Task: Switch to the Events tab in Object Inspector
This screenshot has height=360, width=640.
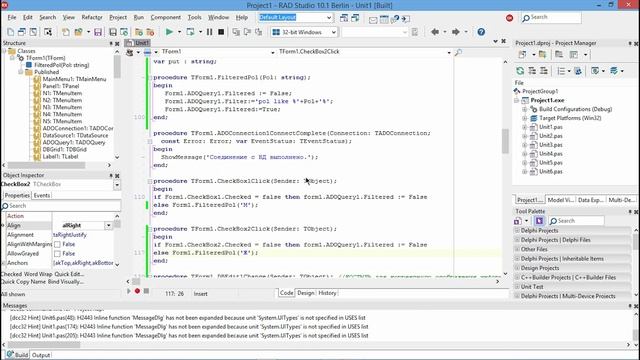Action: pos(42,196)
